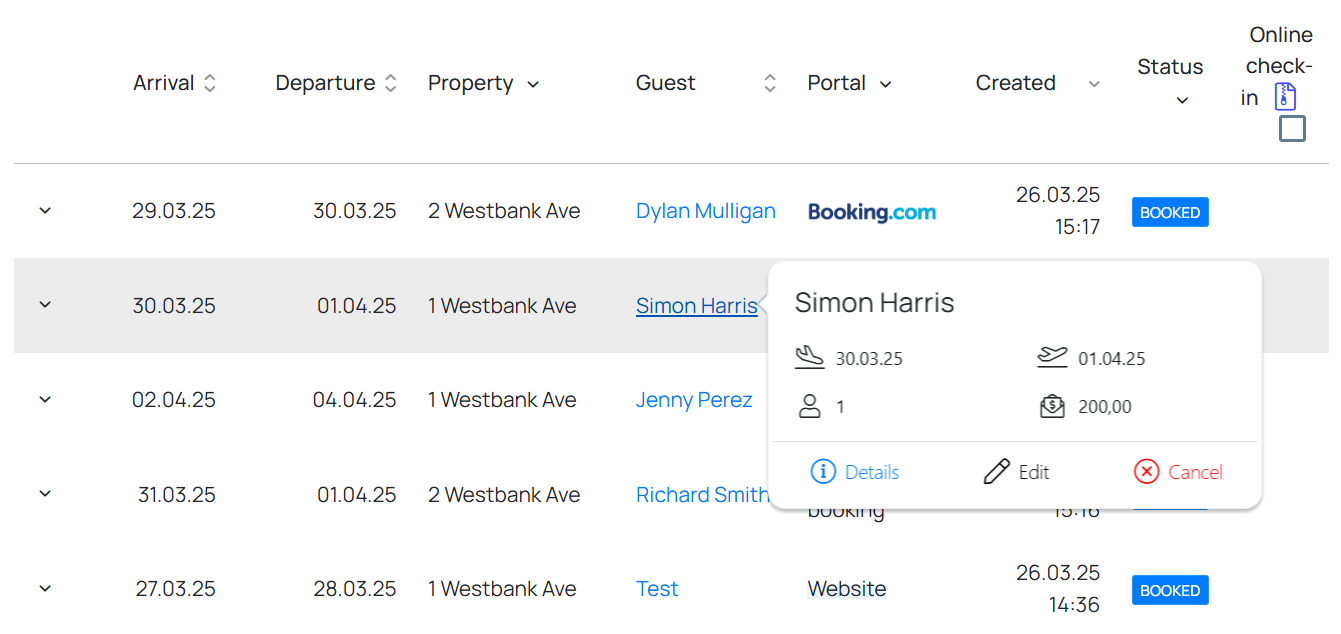The height and width of the screenshot is (634, 1341).
Task: Open Jenny Perez guest link
Action: 694,400
